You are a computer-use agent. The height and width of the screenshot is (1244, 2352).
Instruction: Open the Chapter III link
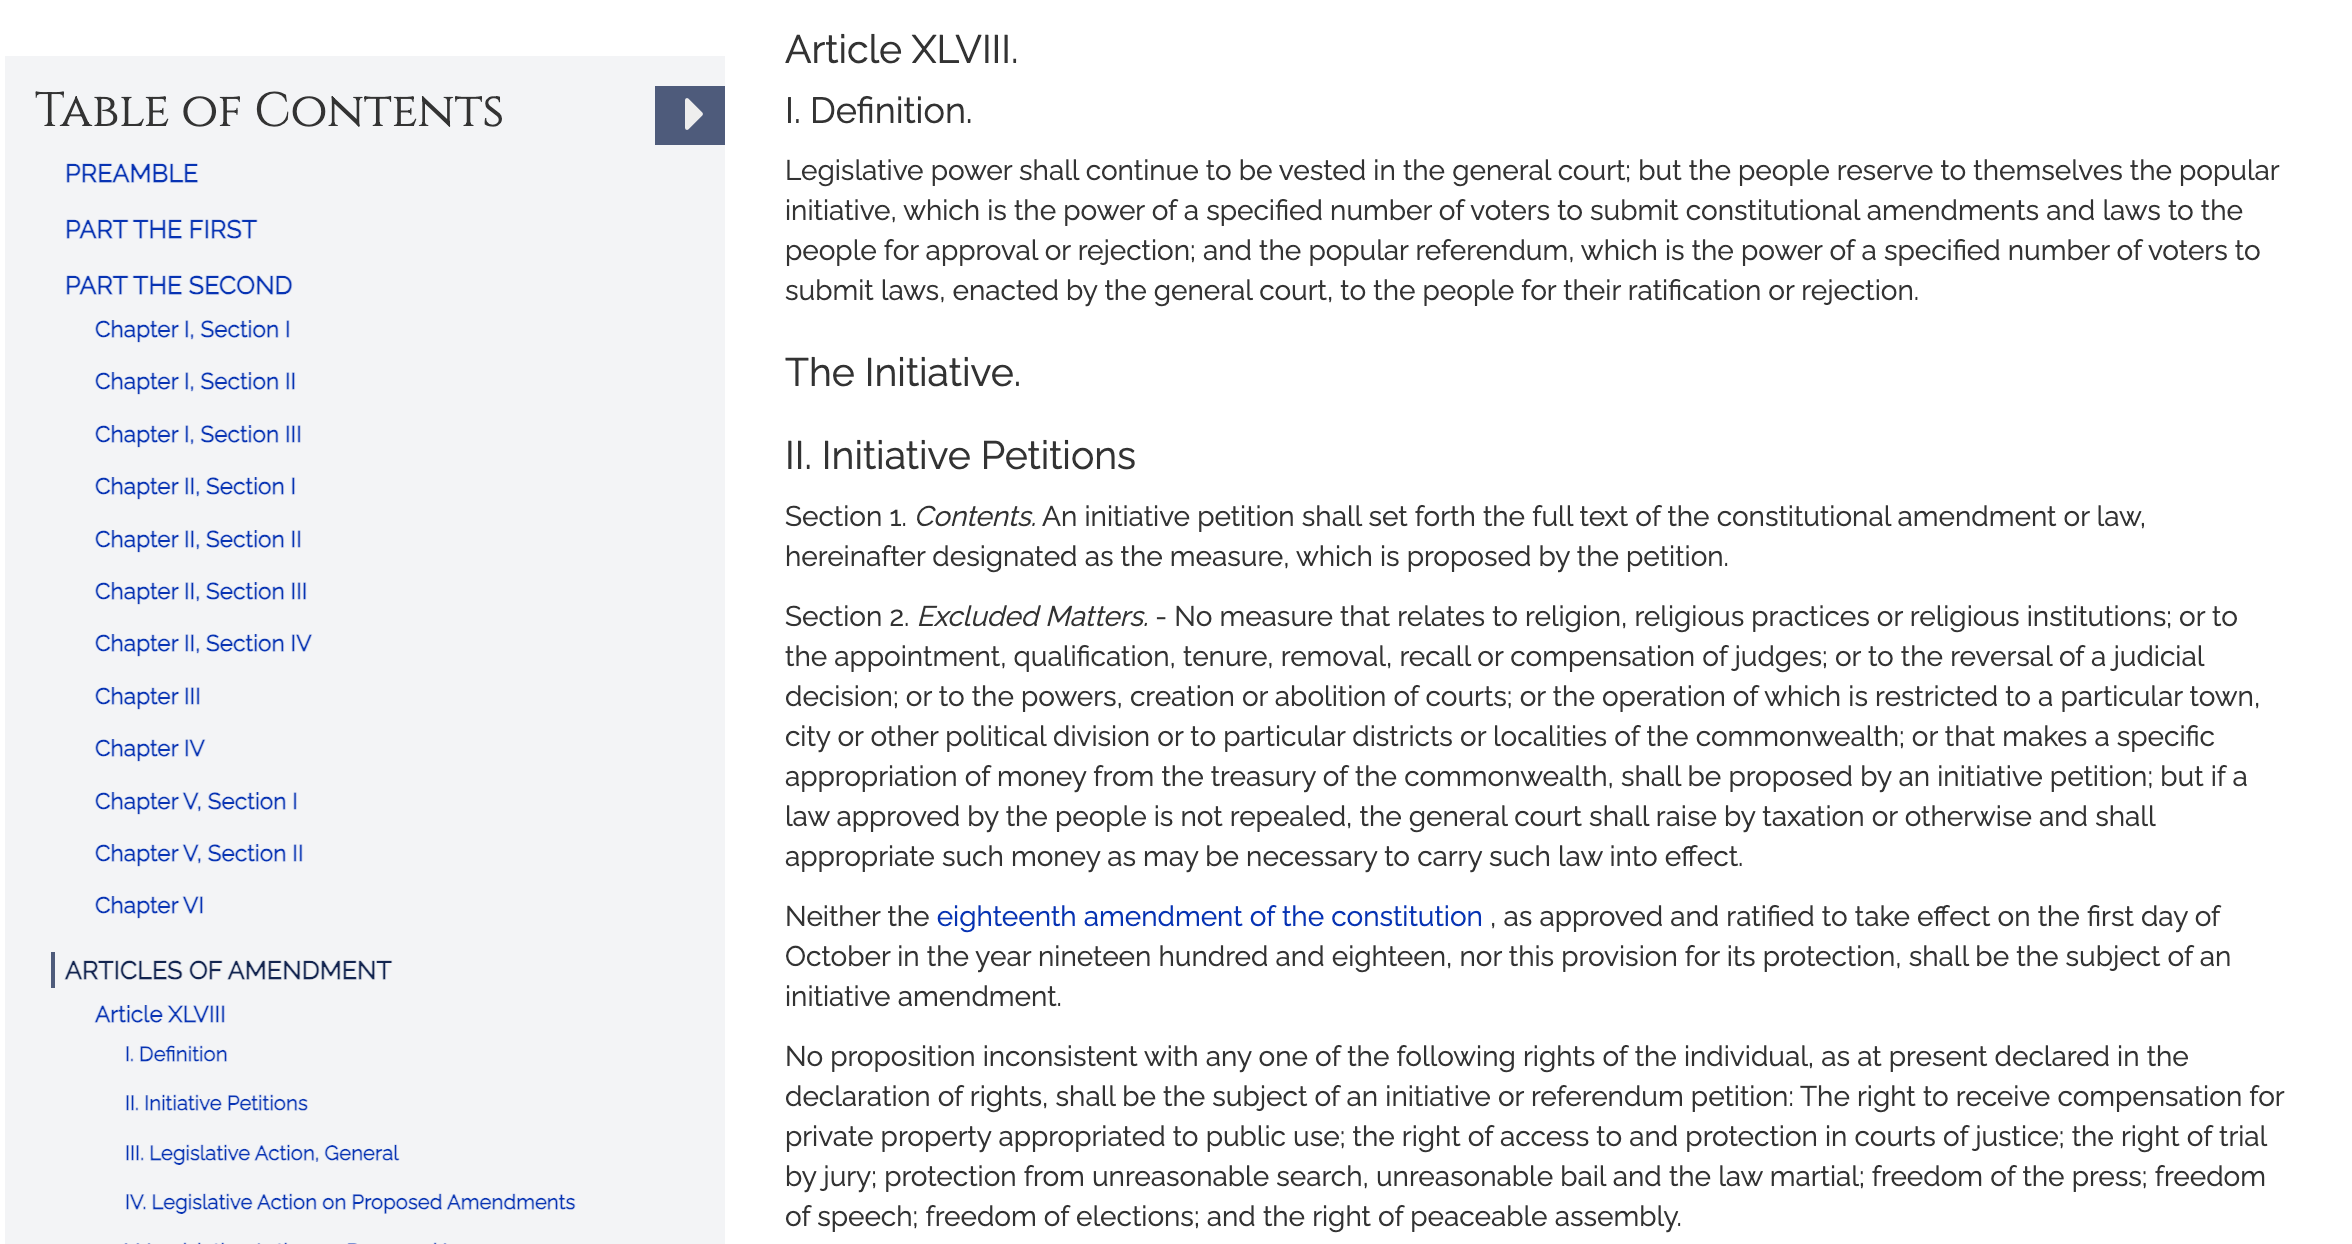147,696
